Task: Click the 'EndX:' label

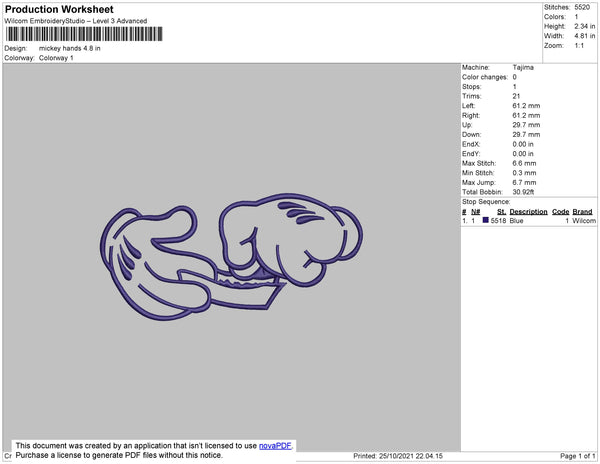Action: coord(471,144)
